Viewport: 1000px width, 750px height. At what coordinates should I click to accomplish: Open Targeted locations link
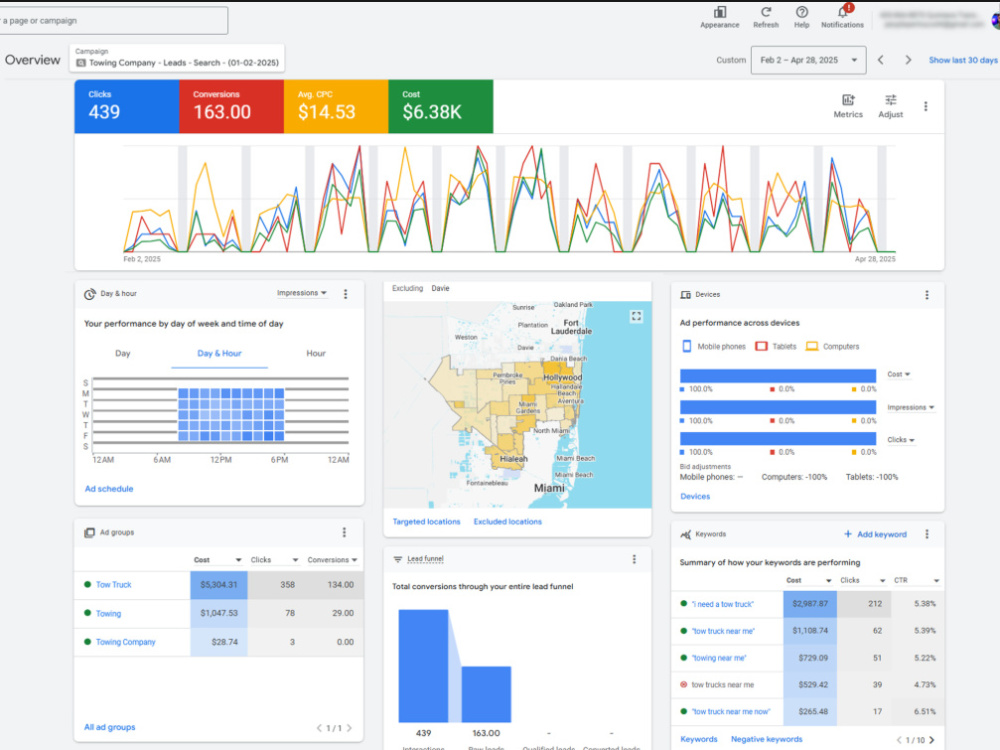(x=426, y=522)
